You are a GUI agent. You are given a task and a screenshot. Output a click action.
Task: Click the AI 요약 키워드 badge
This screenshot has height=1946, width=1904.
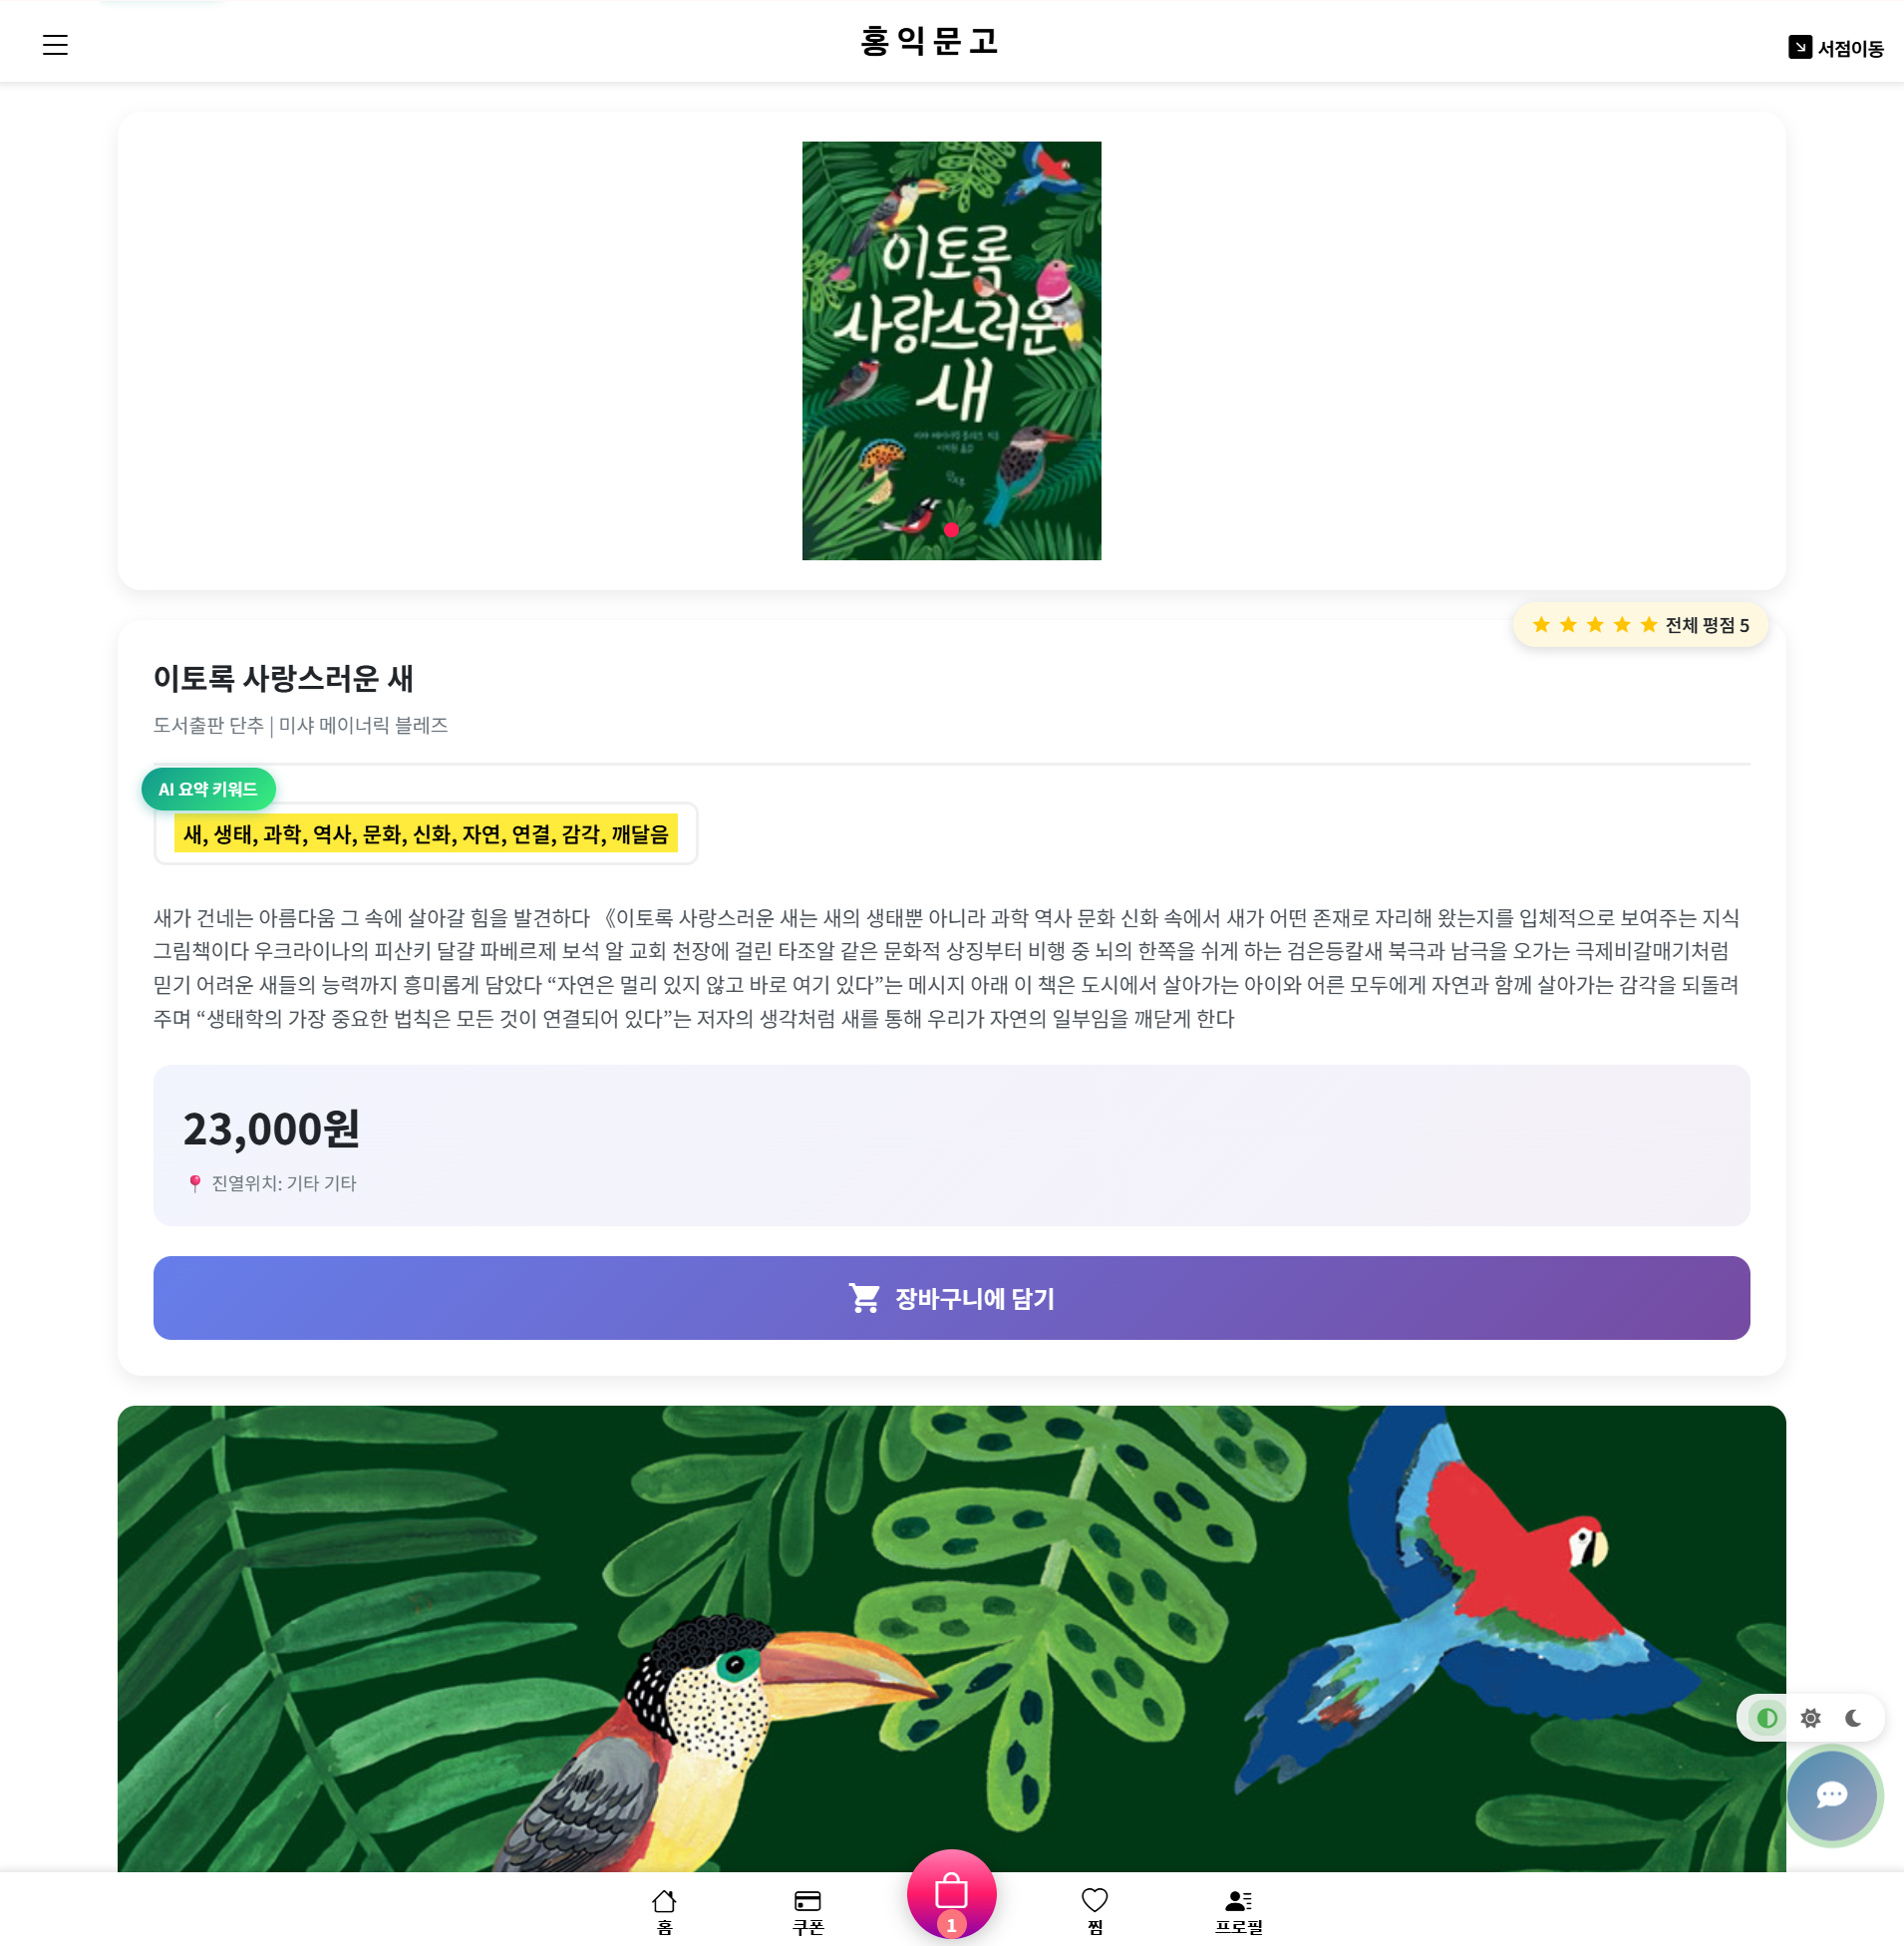pyautogui.click(x=208, y=789)
